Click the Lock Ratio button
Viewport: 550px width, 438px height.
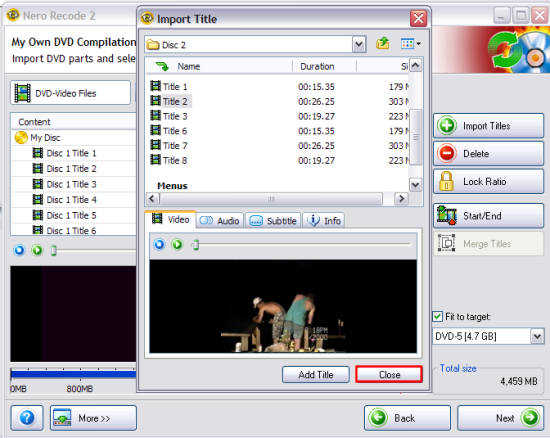click(489, 182)
